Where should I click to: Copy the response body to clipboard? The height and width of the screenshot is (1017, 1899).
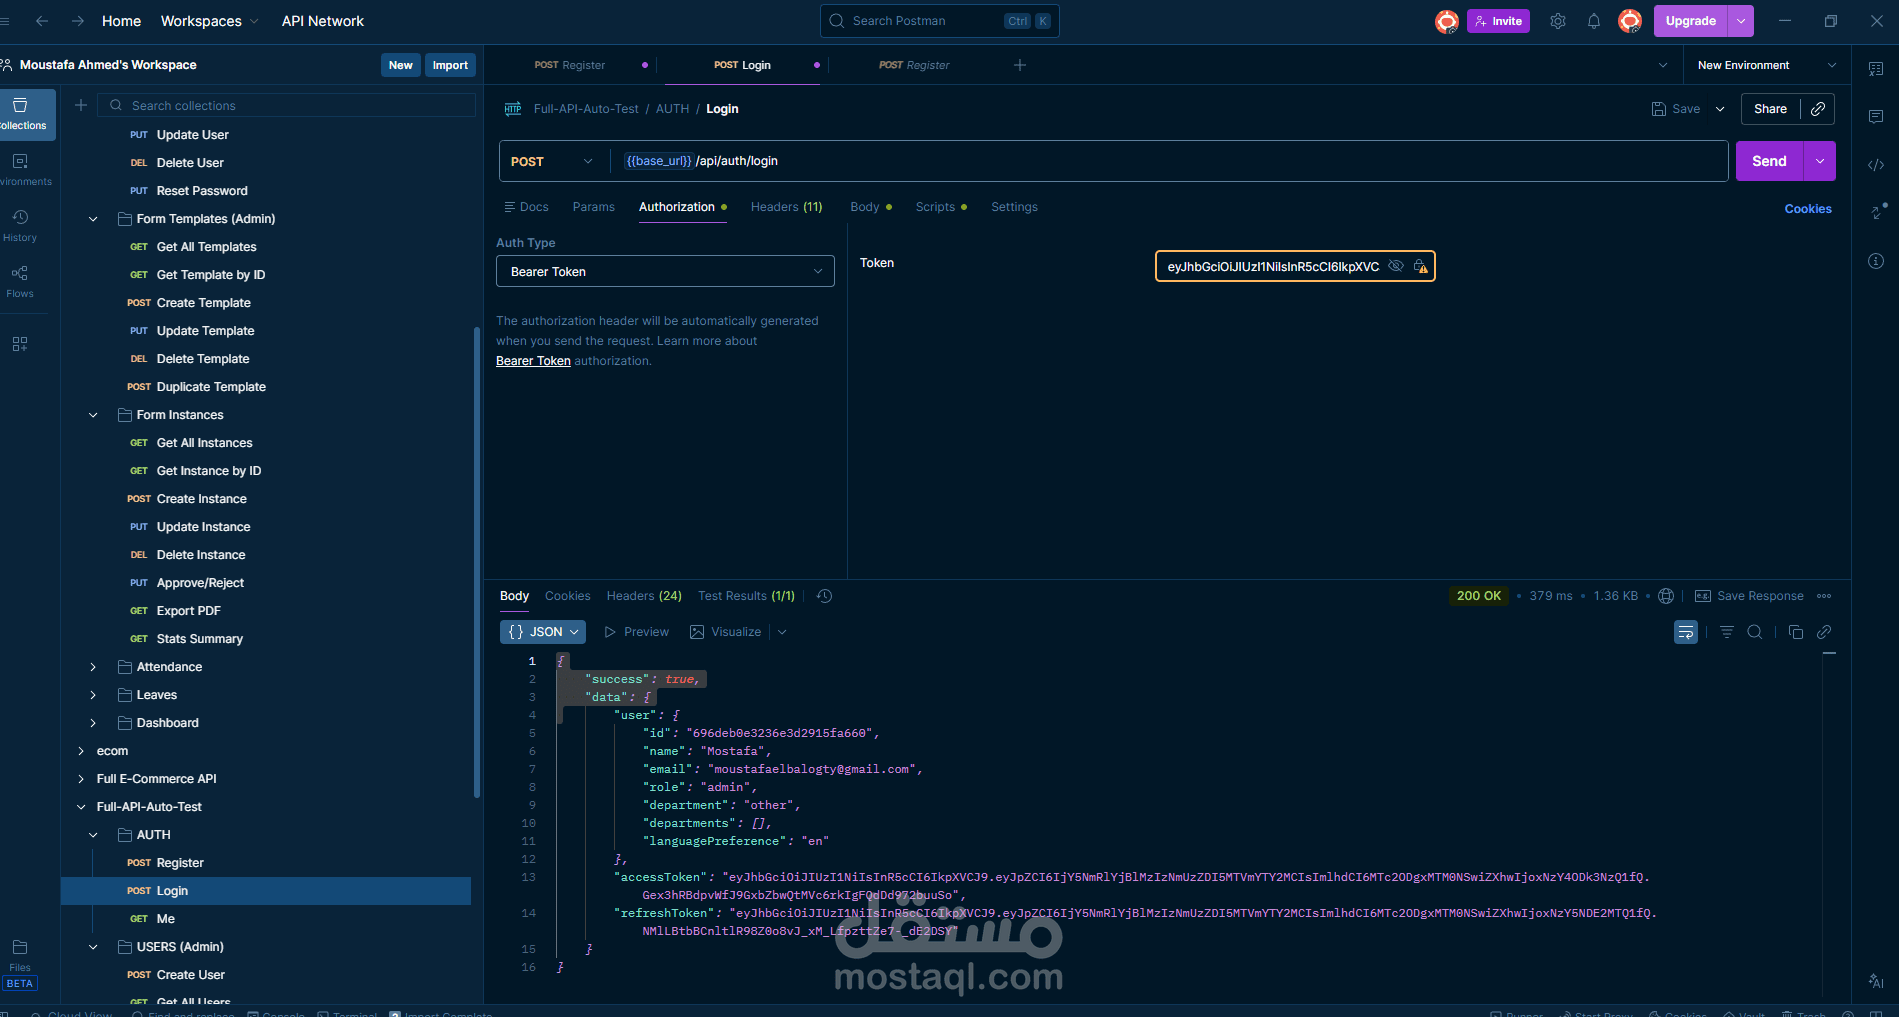(x=1796, y=632)
